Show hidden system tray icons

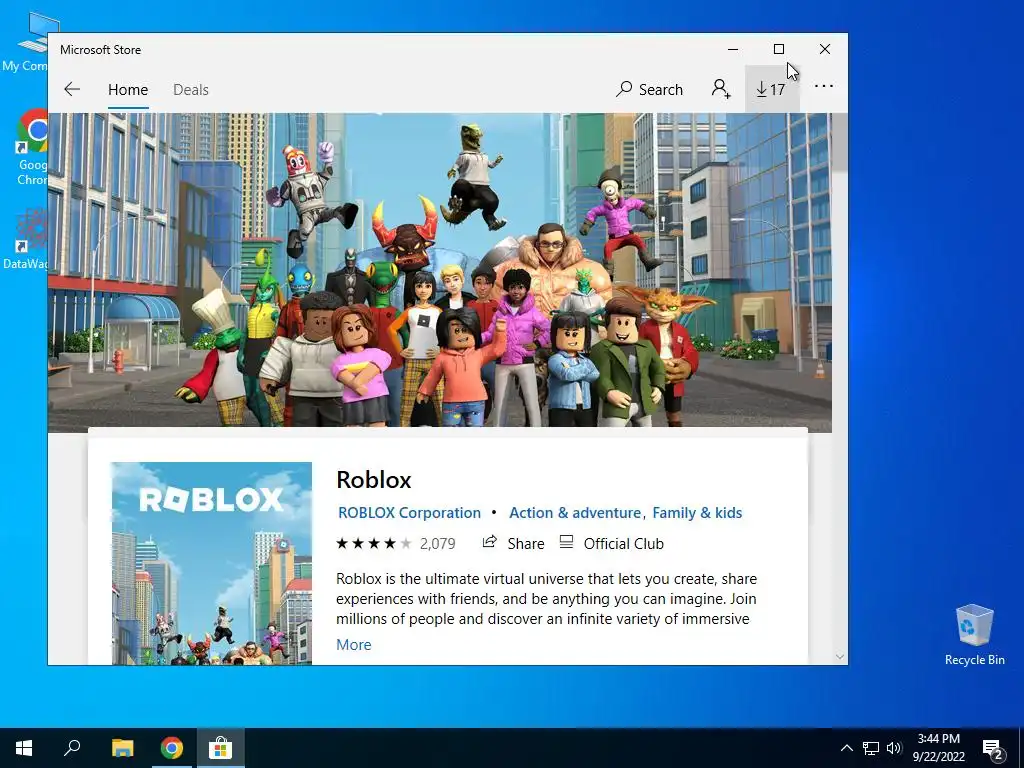pos(846,748)
